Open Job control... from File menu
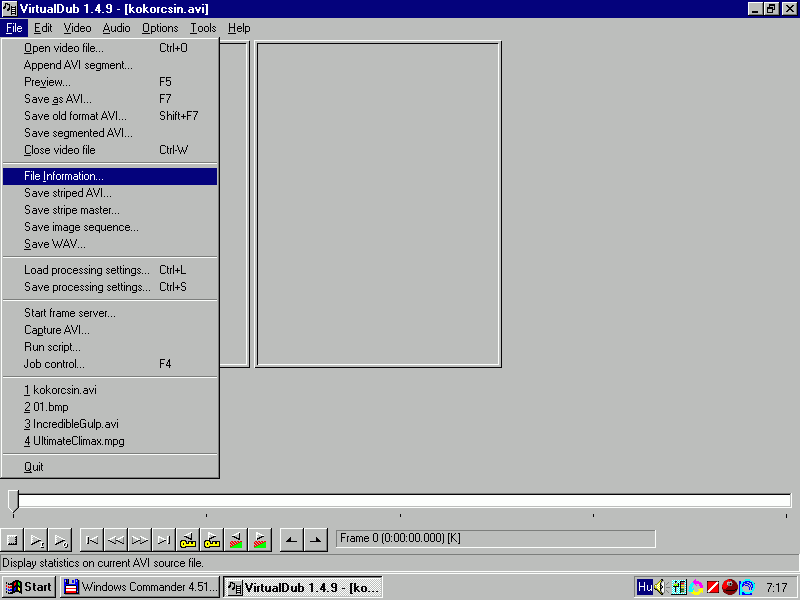 (x=110, y=364)
